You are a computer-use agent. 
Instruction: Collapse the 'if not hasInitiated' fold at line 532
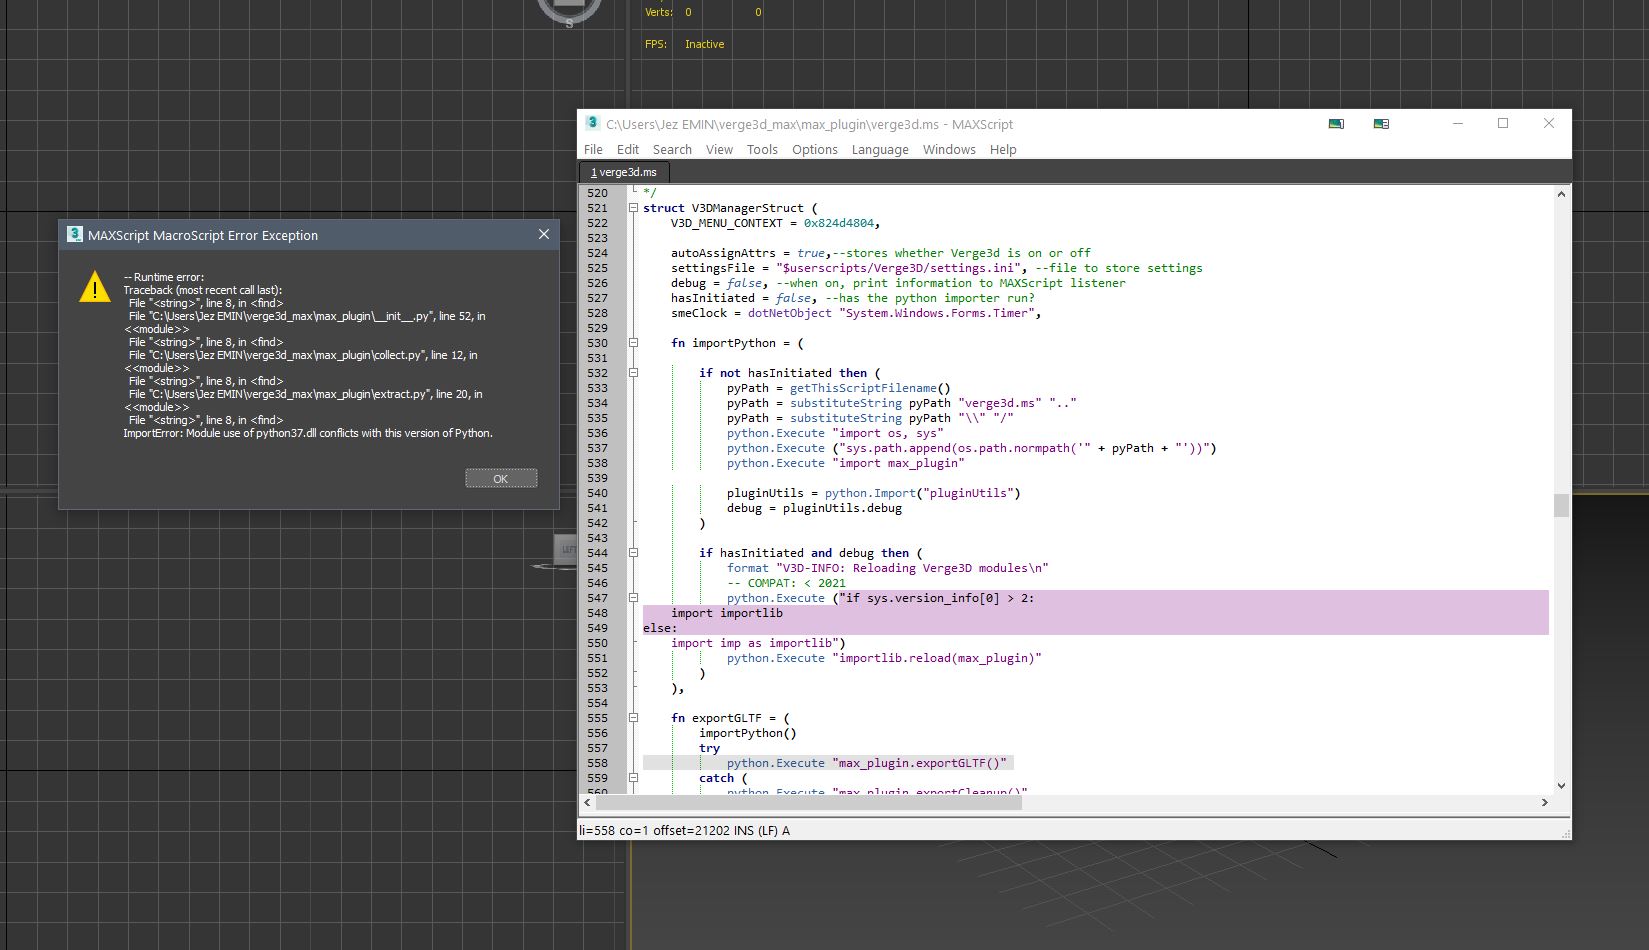[633, 373]
